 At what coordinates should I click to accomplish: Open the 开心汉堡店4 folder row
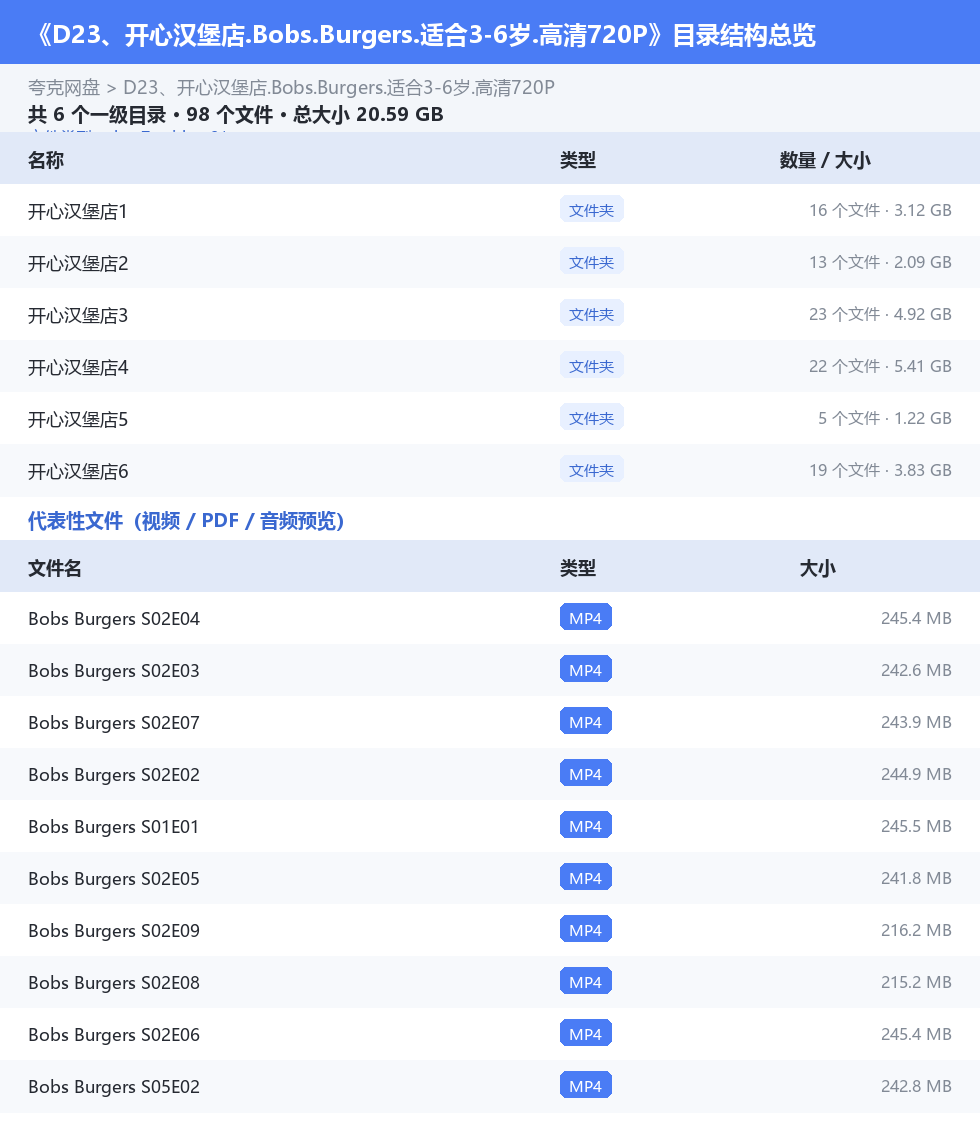click(x=490, y=366)
